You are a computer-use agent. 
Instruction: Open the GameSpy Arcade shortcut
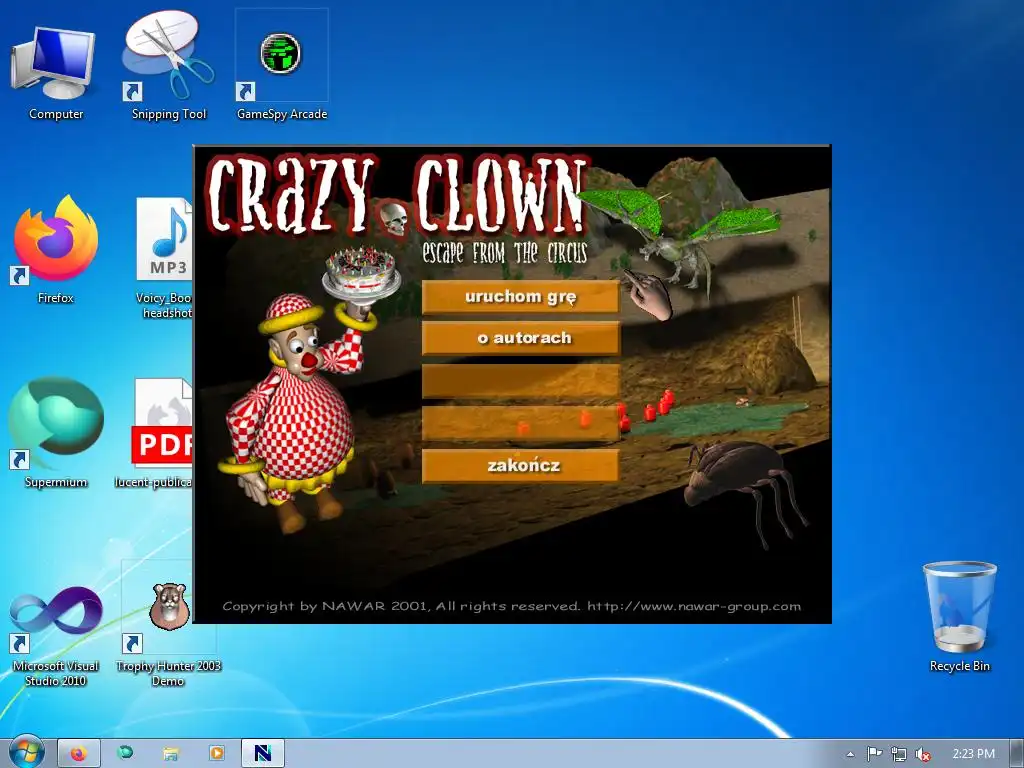(281, 65)
